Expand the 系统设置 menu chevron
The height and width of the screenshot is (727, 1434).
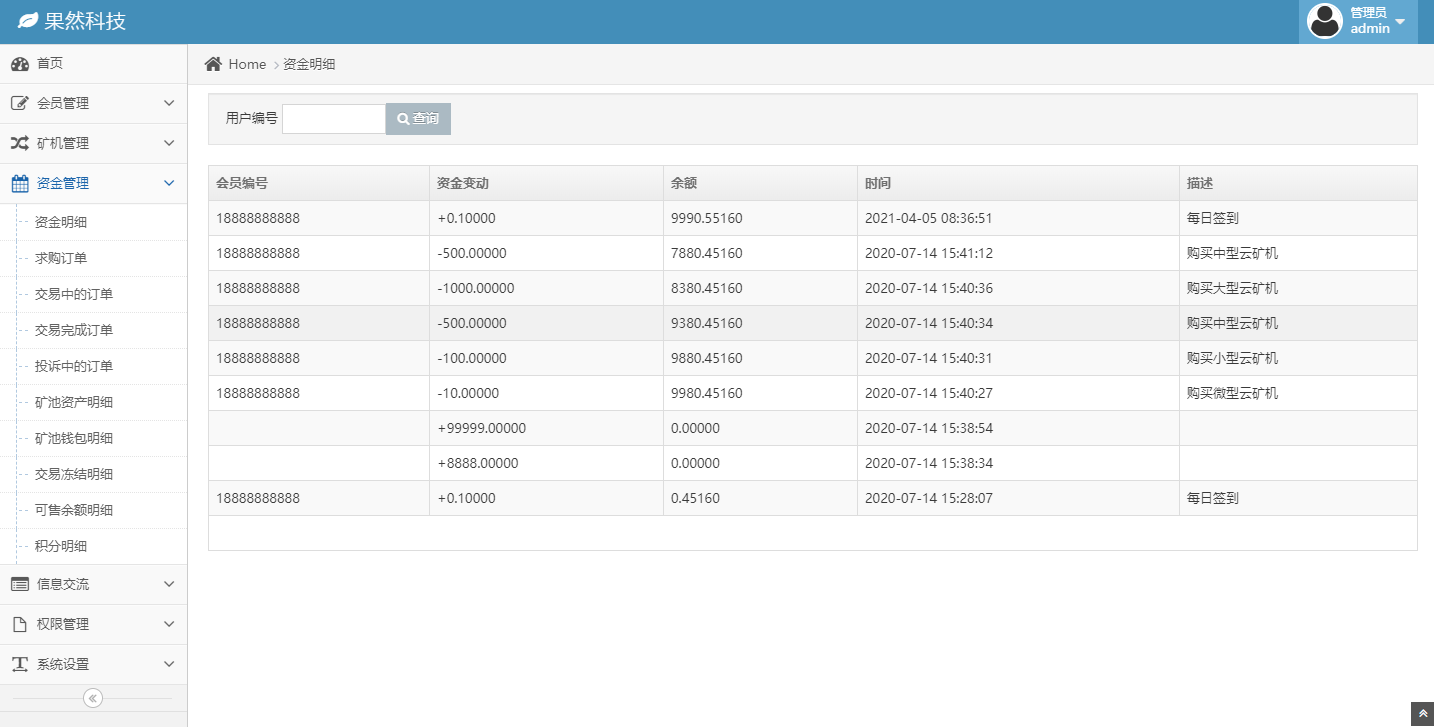169,664
